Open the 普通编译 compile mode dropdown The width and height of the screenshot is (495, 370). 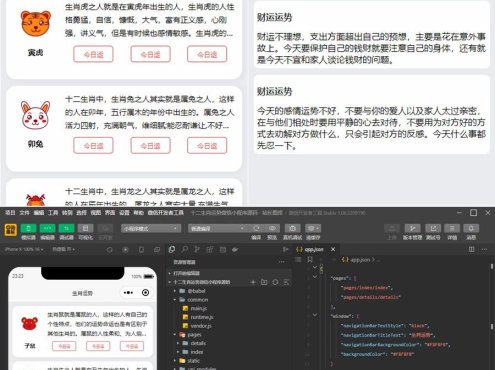coord(216,228)
